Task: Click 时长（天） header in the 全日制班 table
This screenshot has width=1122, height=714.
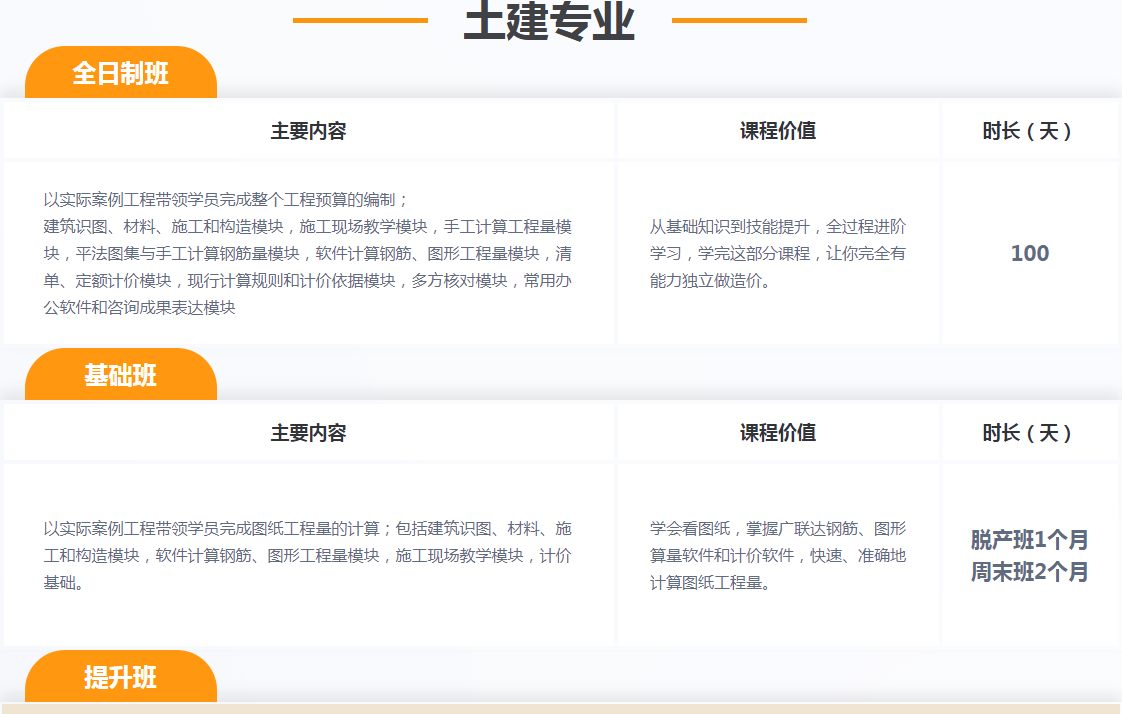Action: (x=1029, y=131)
